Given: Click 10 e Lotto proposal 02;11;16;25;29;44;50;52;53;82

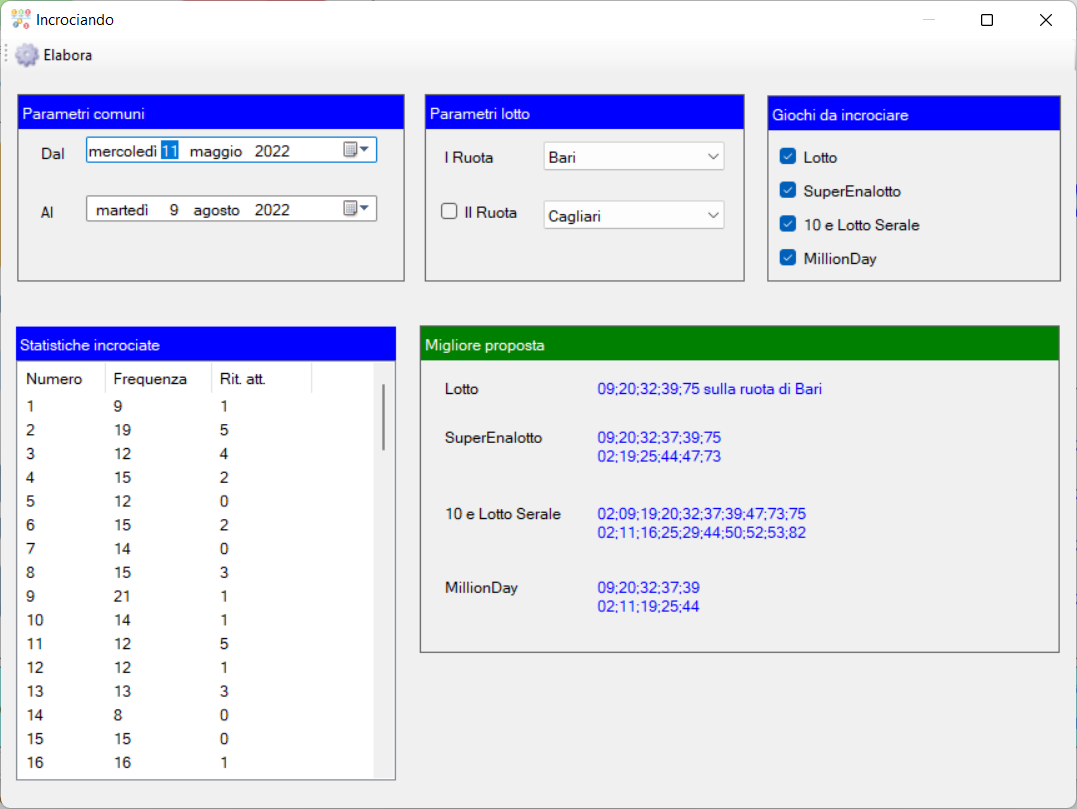Looking at the screenshot, I should click(701, 532).
